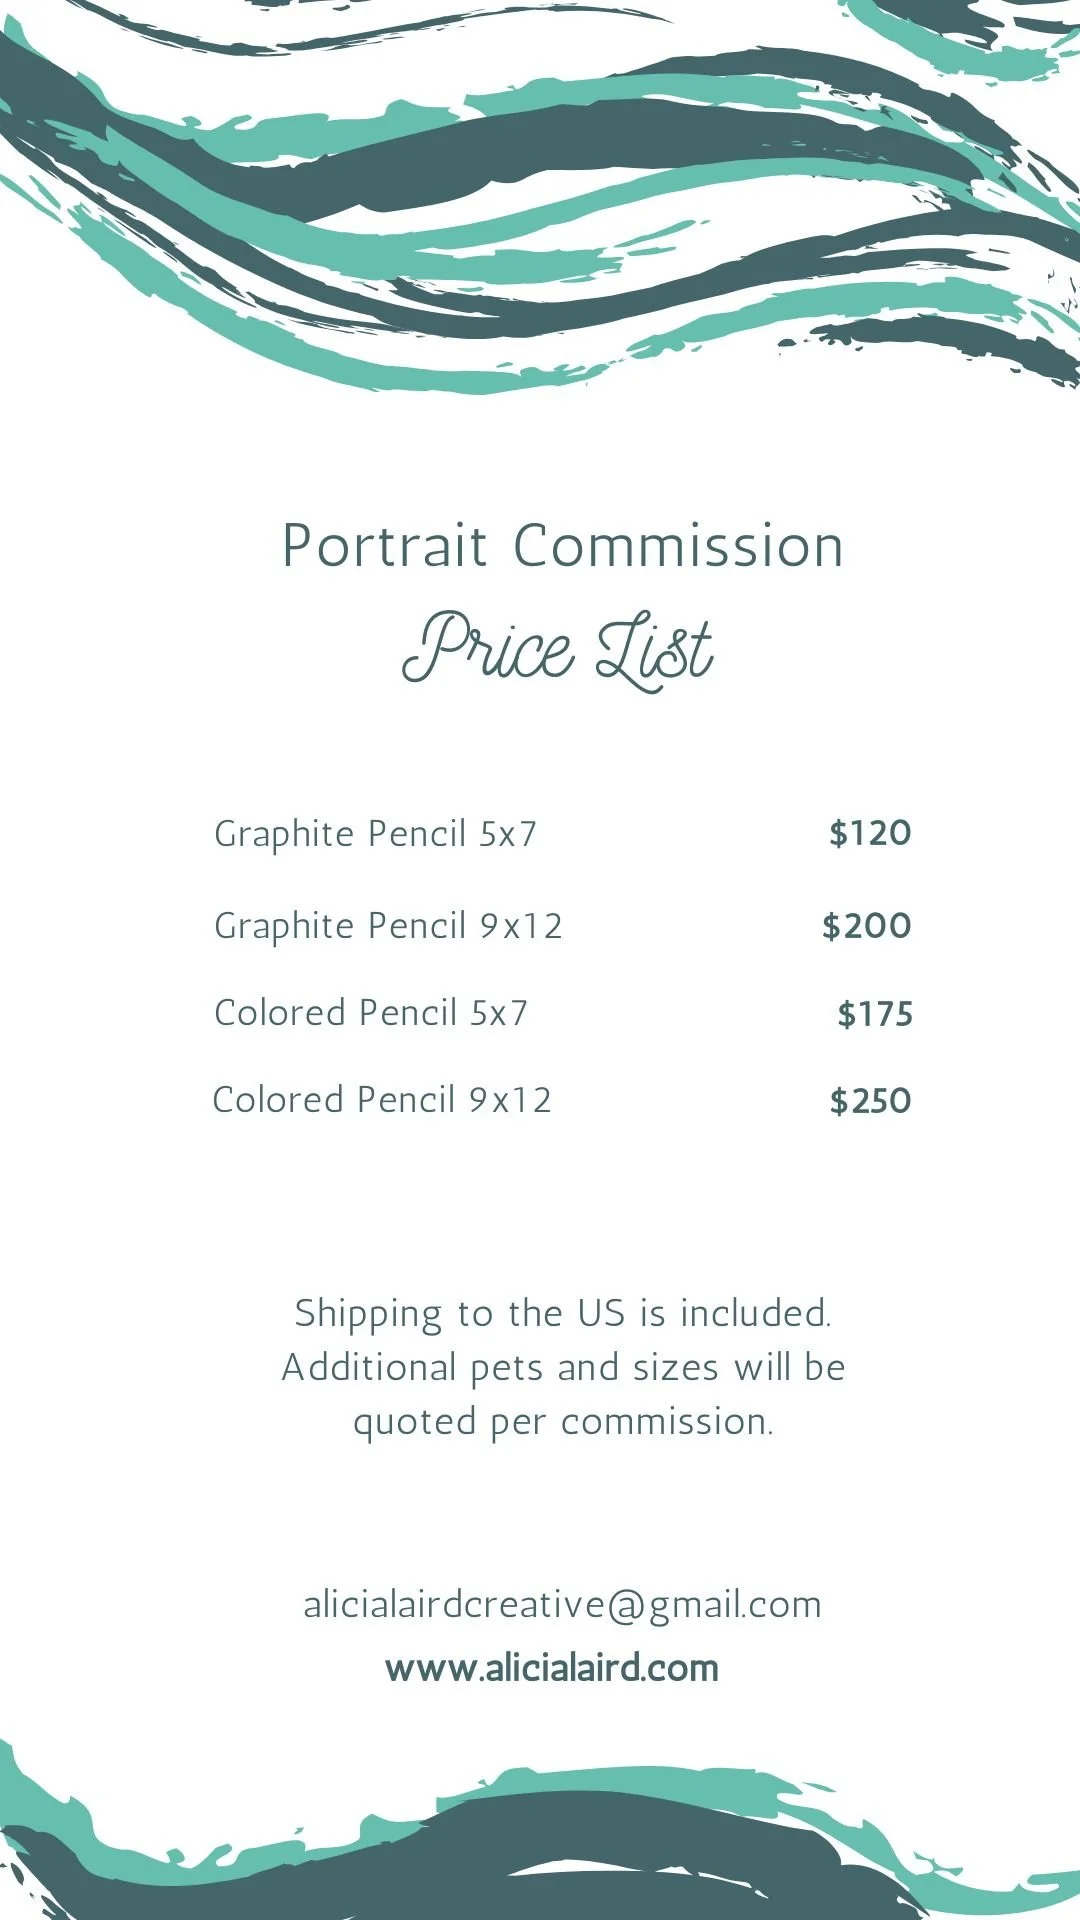
Task: Select the Portrait Commission heading
Action: 563,547
